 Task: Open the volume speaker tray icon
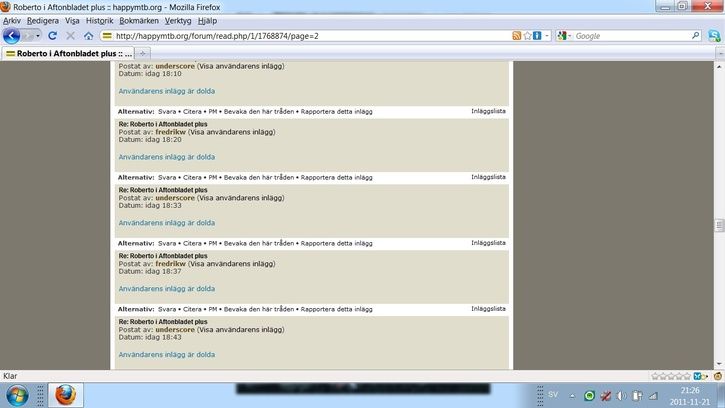621,396
